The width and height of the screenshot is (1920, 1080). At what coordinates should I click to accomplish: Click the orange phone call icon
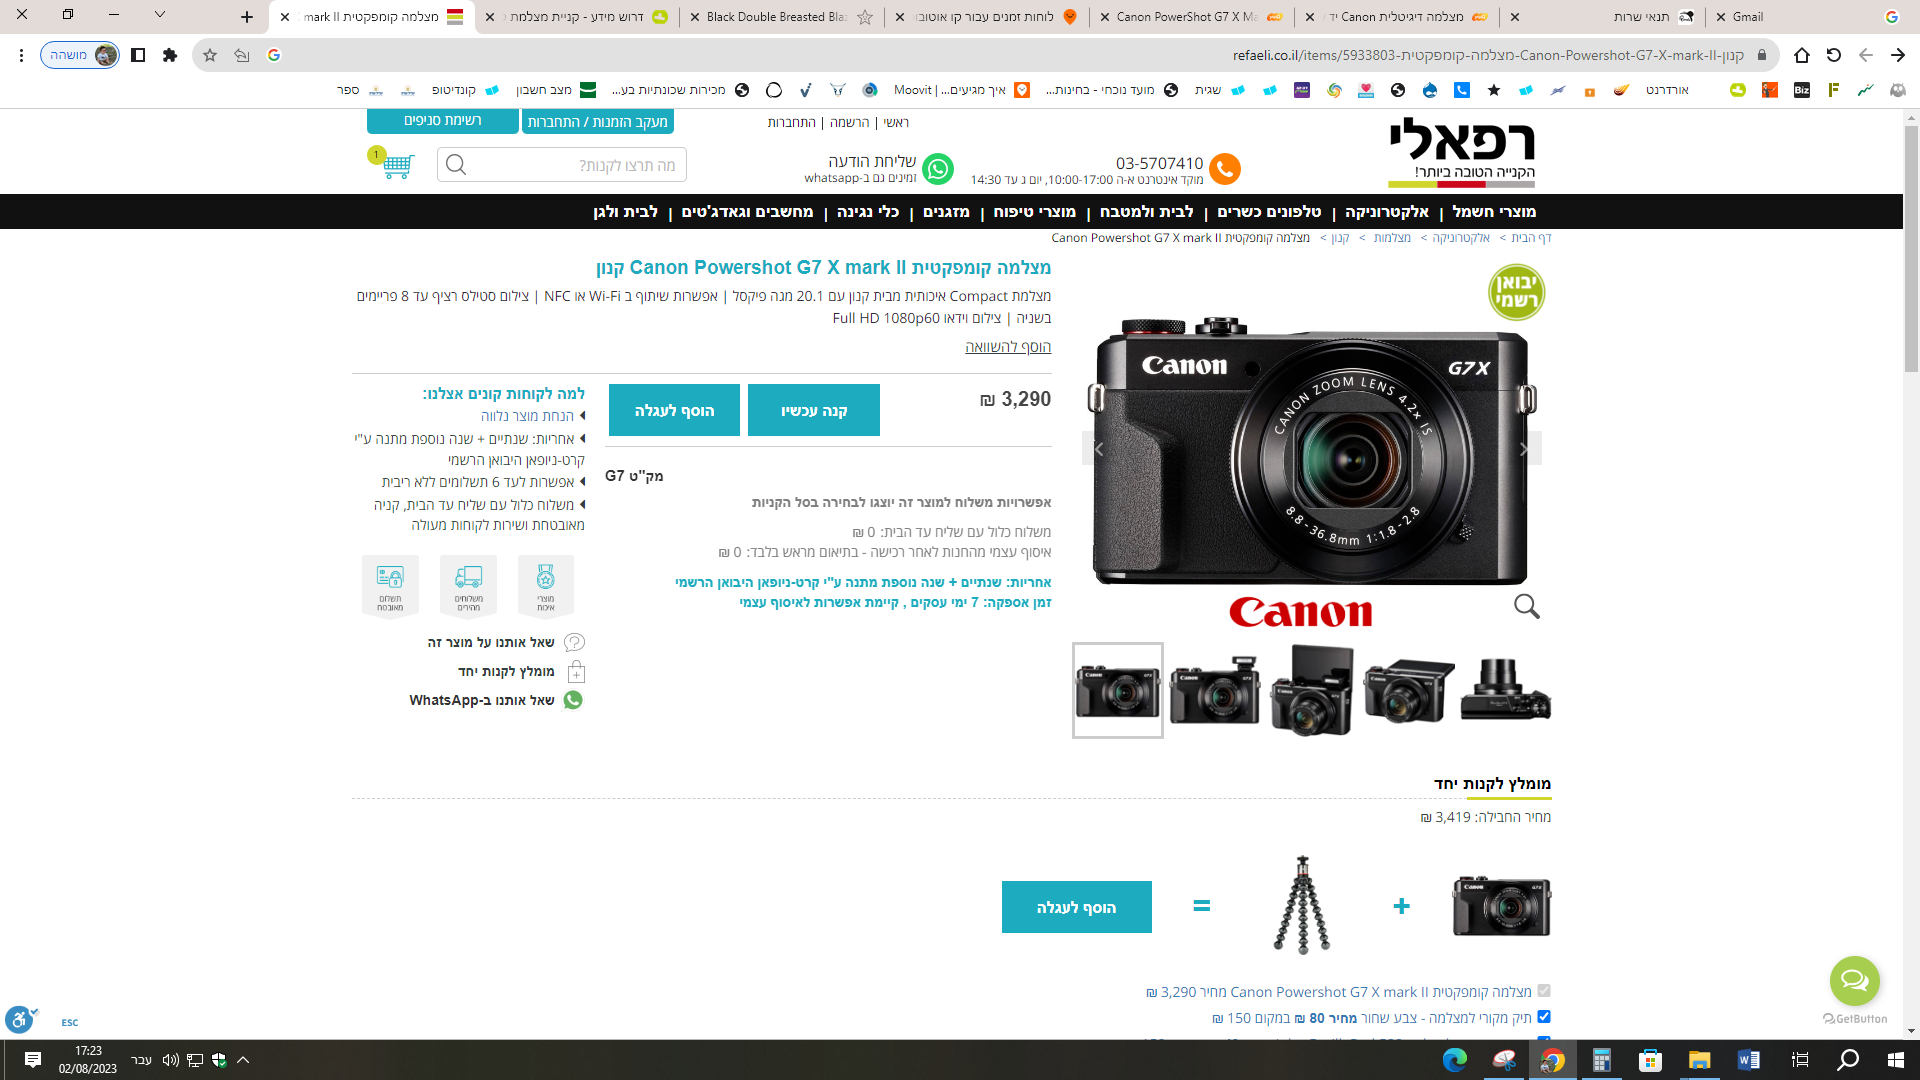click(1224, 169)
